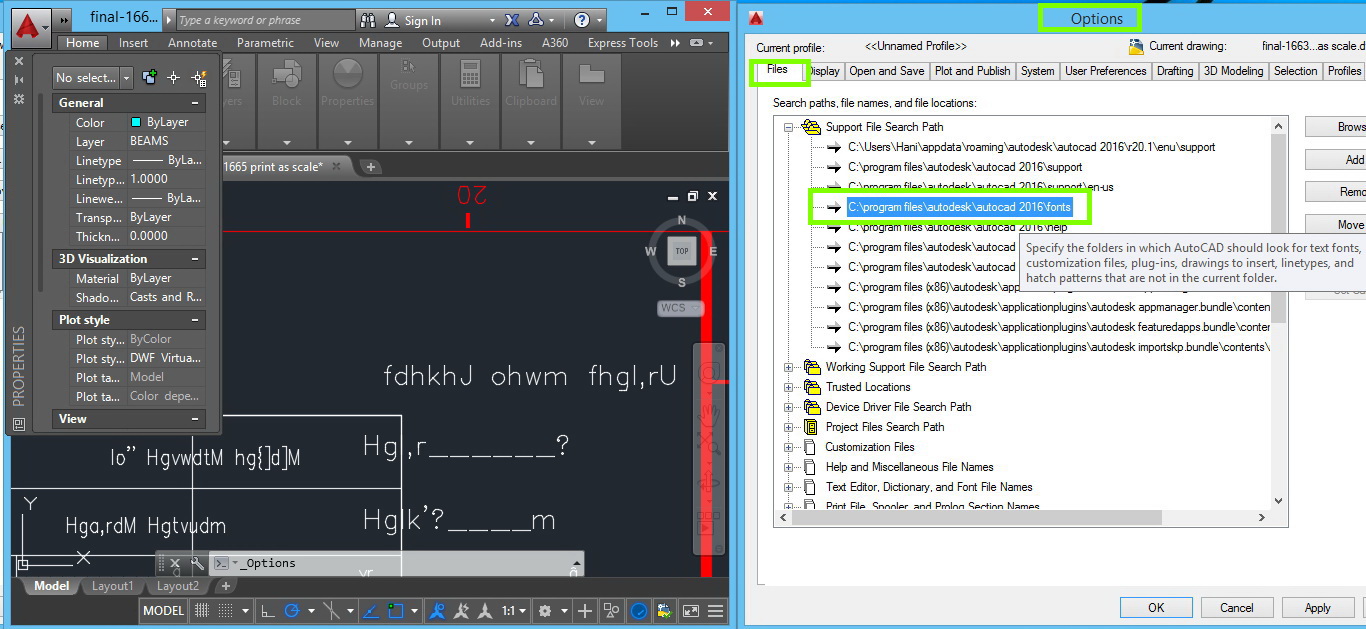The width and height of the screenshot is (1366, 629).
Task: Expand the Trusted Locations node
Action: point(789,387)
